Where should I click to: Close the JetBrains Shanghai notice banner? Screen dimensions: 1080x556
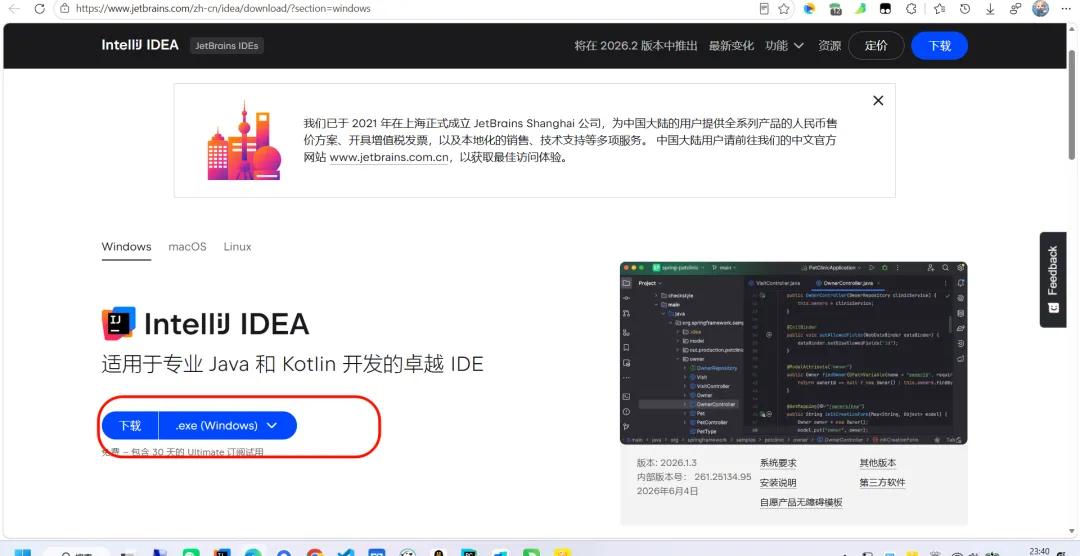(x=878, y=101)
